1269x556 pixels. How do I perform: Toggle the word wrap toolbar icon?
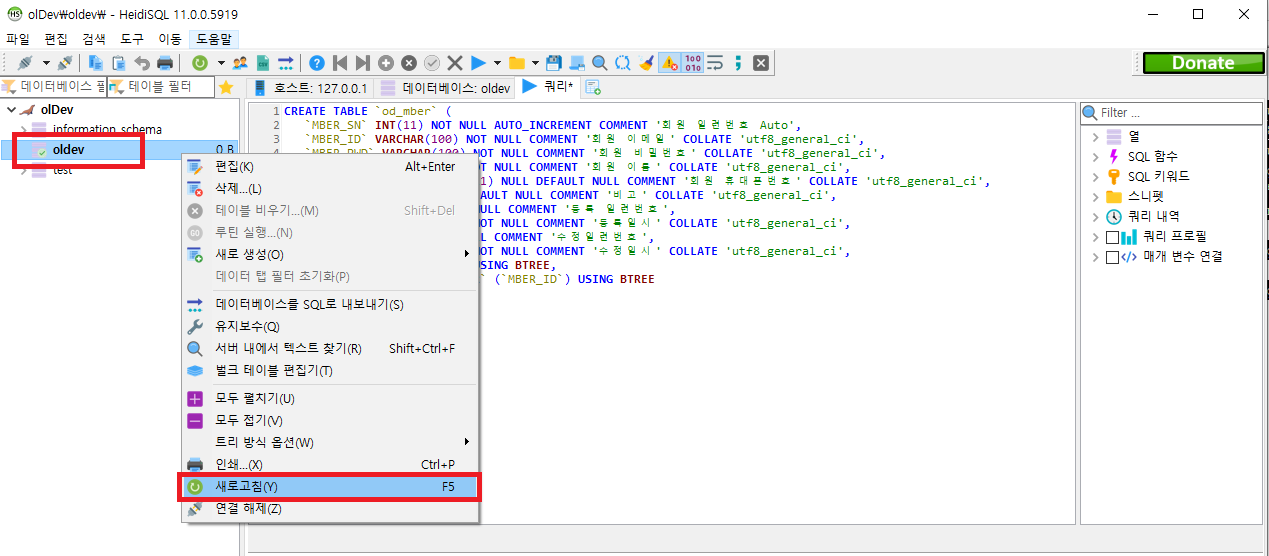click(715, 62)
